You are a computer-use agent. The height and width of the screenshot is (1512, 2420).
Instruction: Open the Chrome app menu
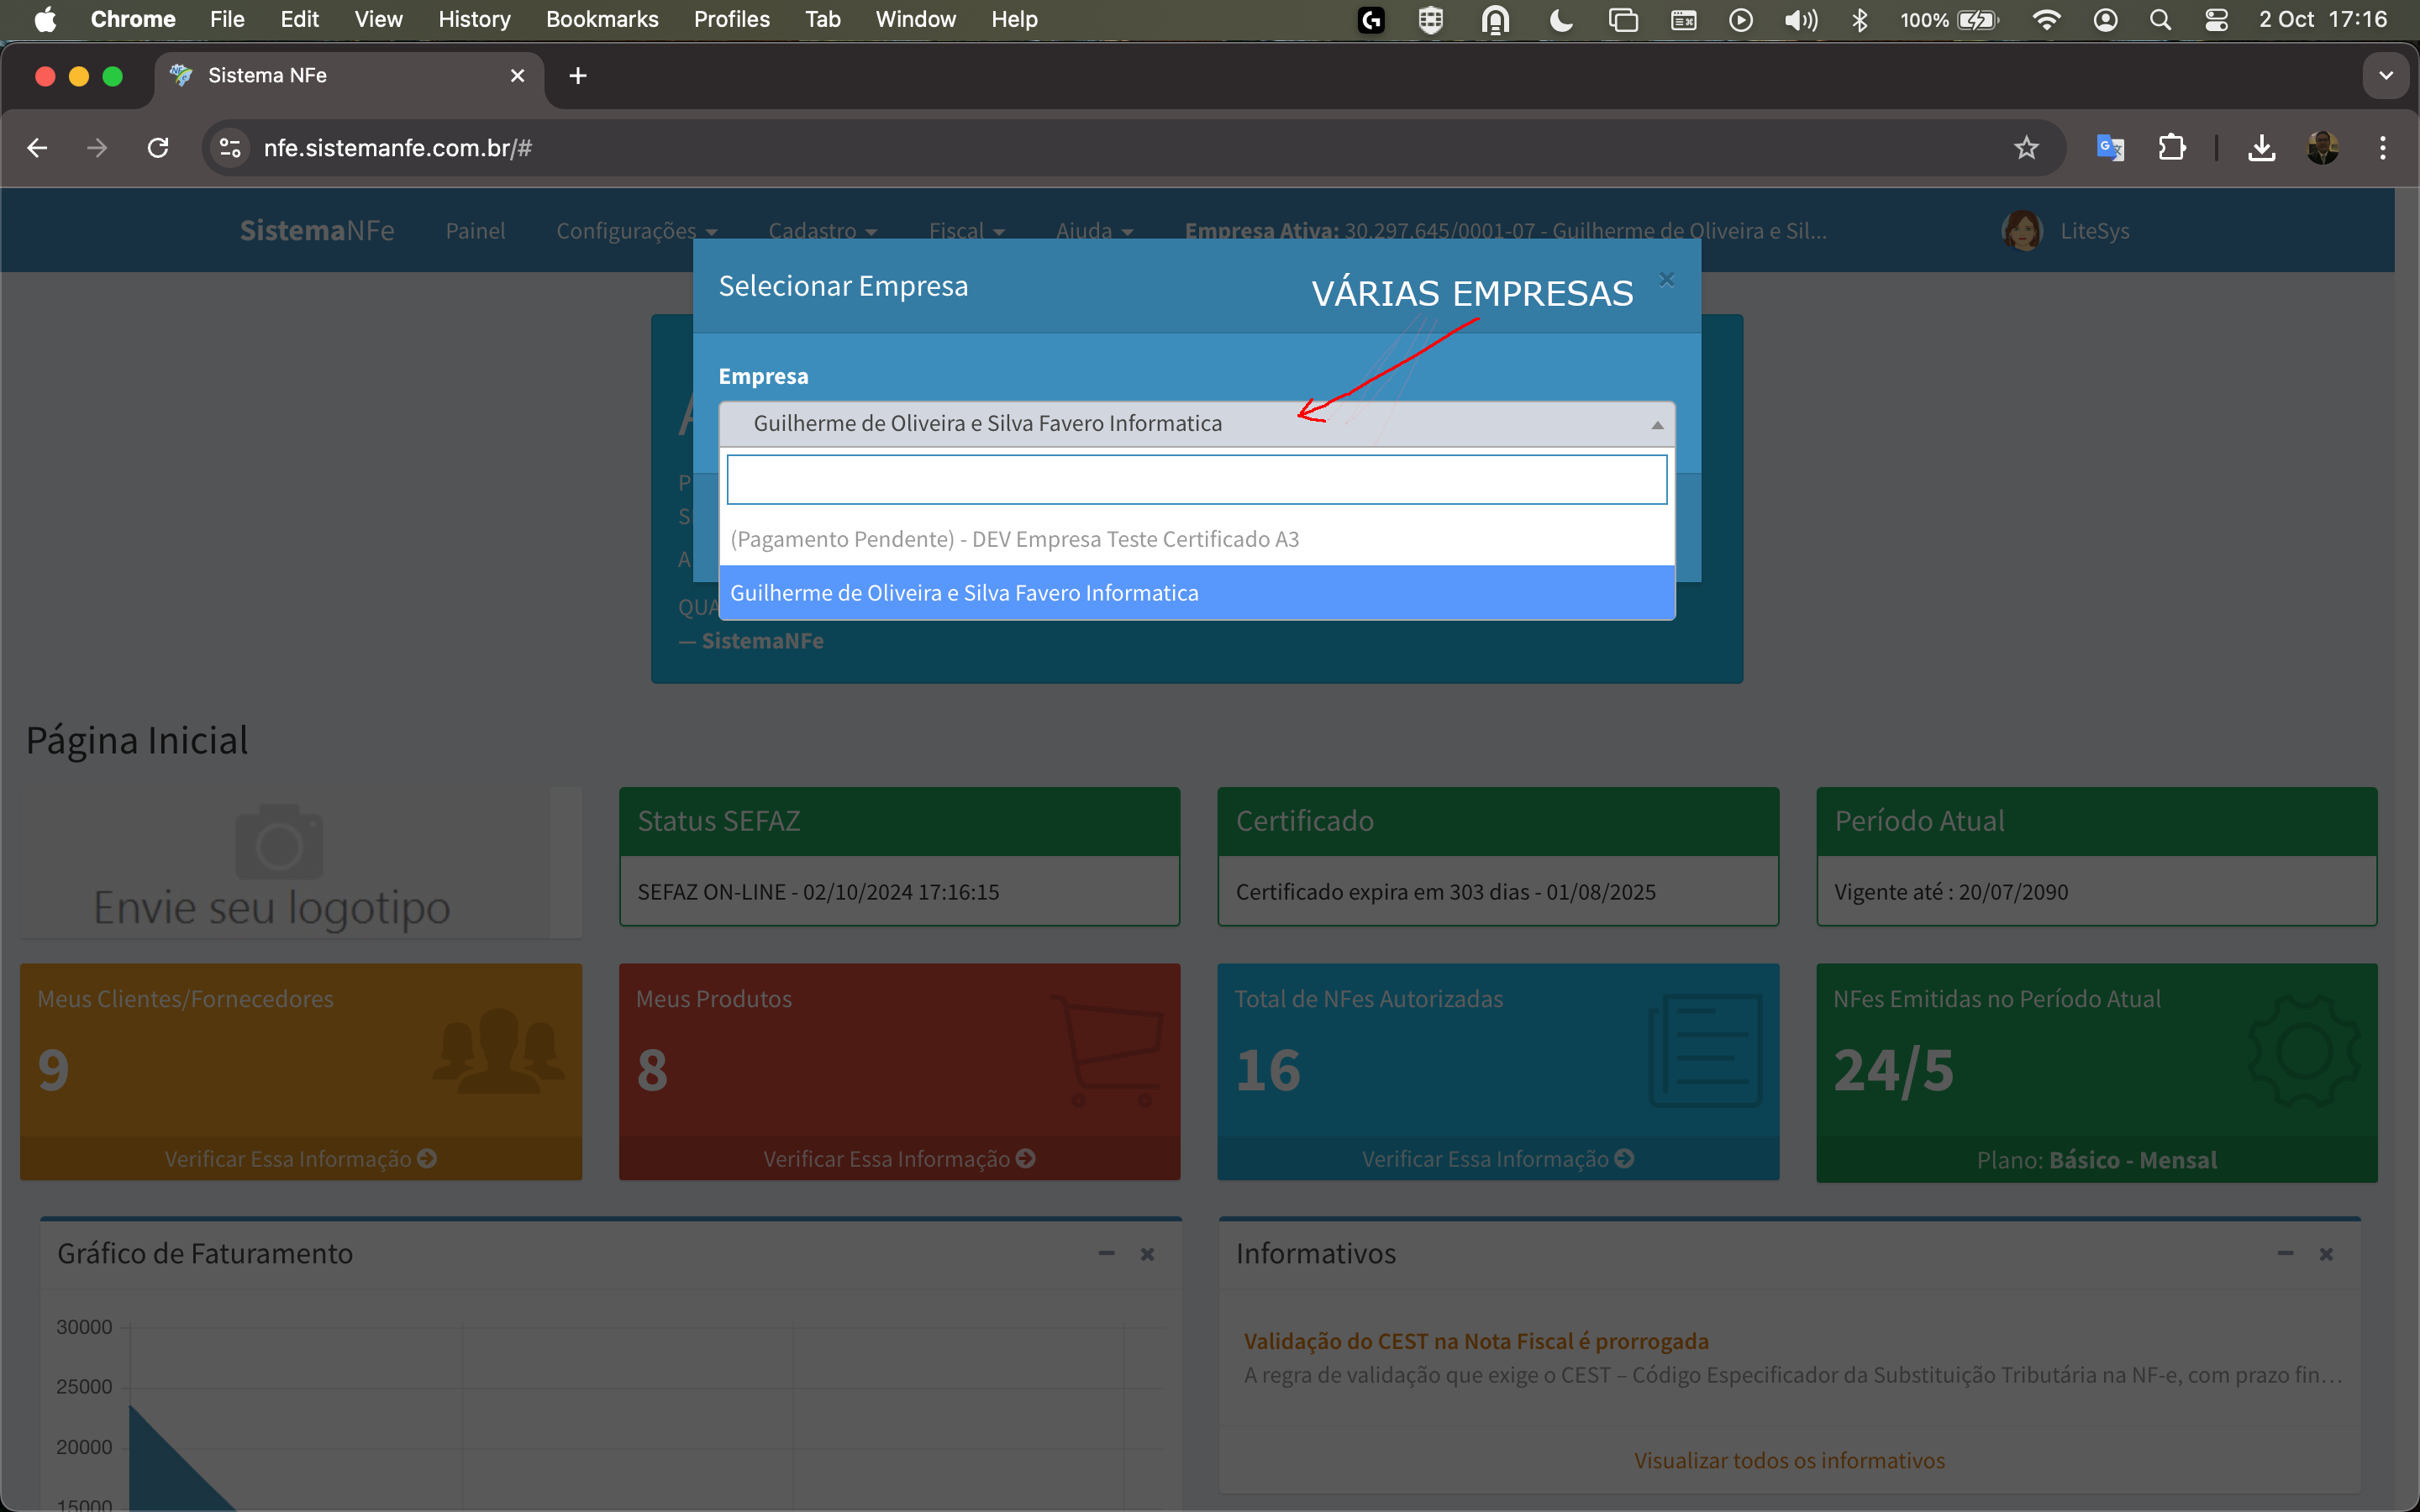[x=133, y=20]
